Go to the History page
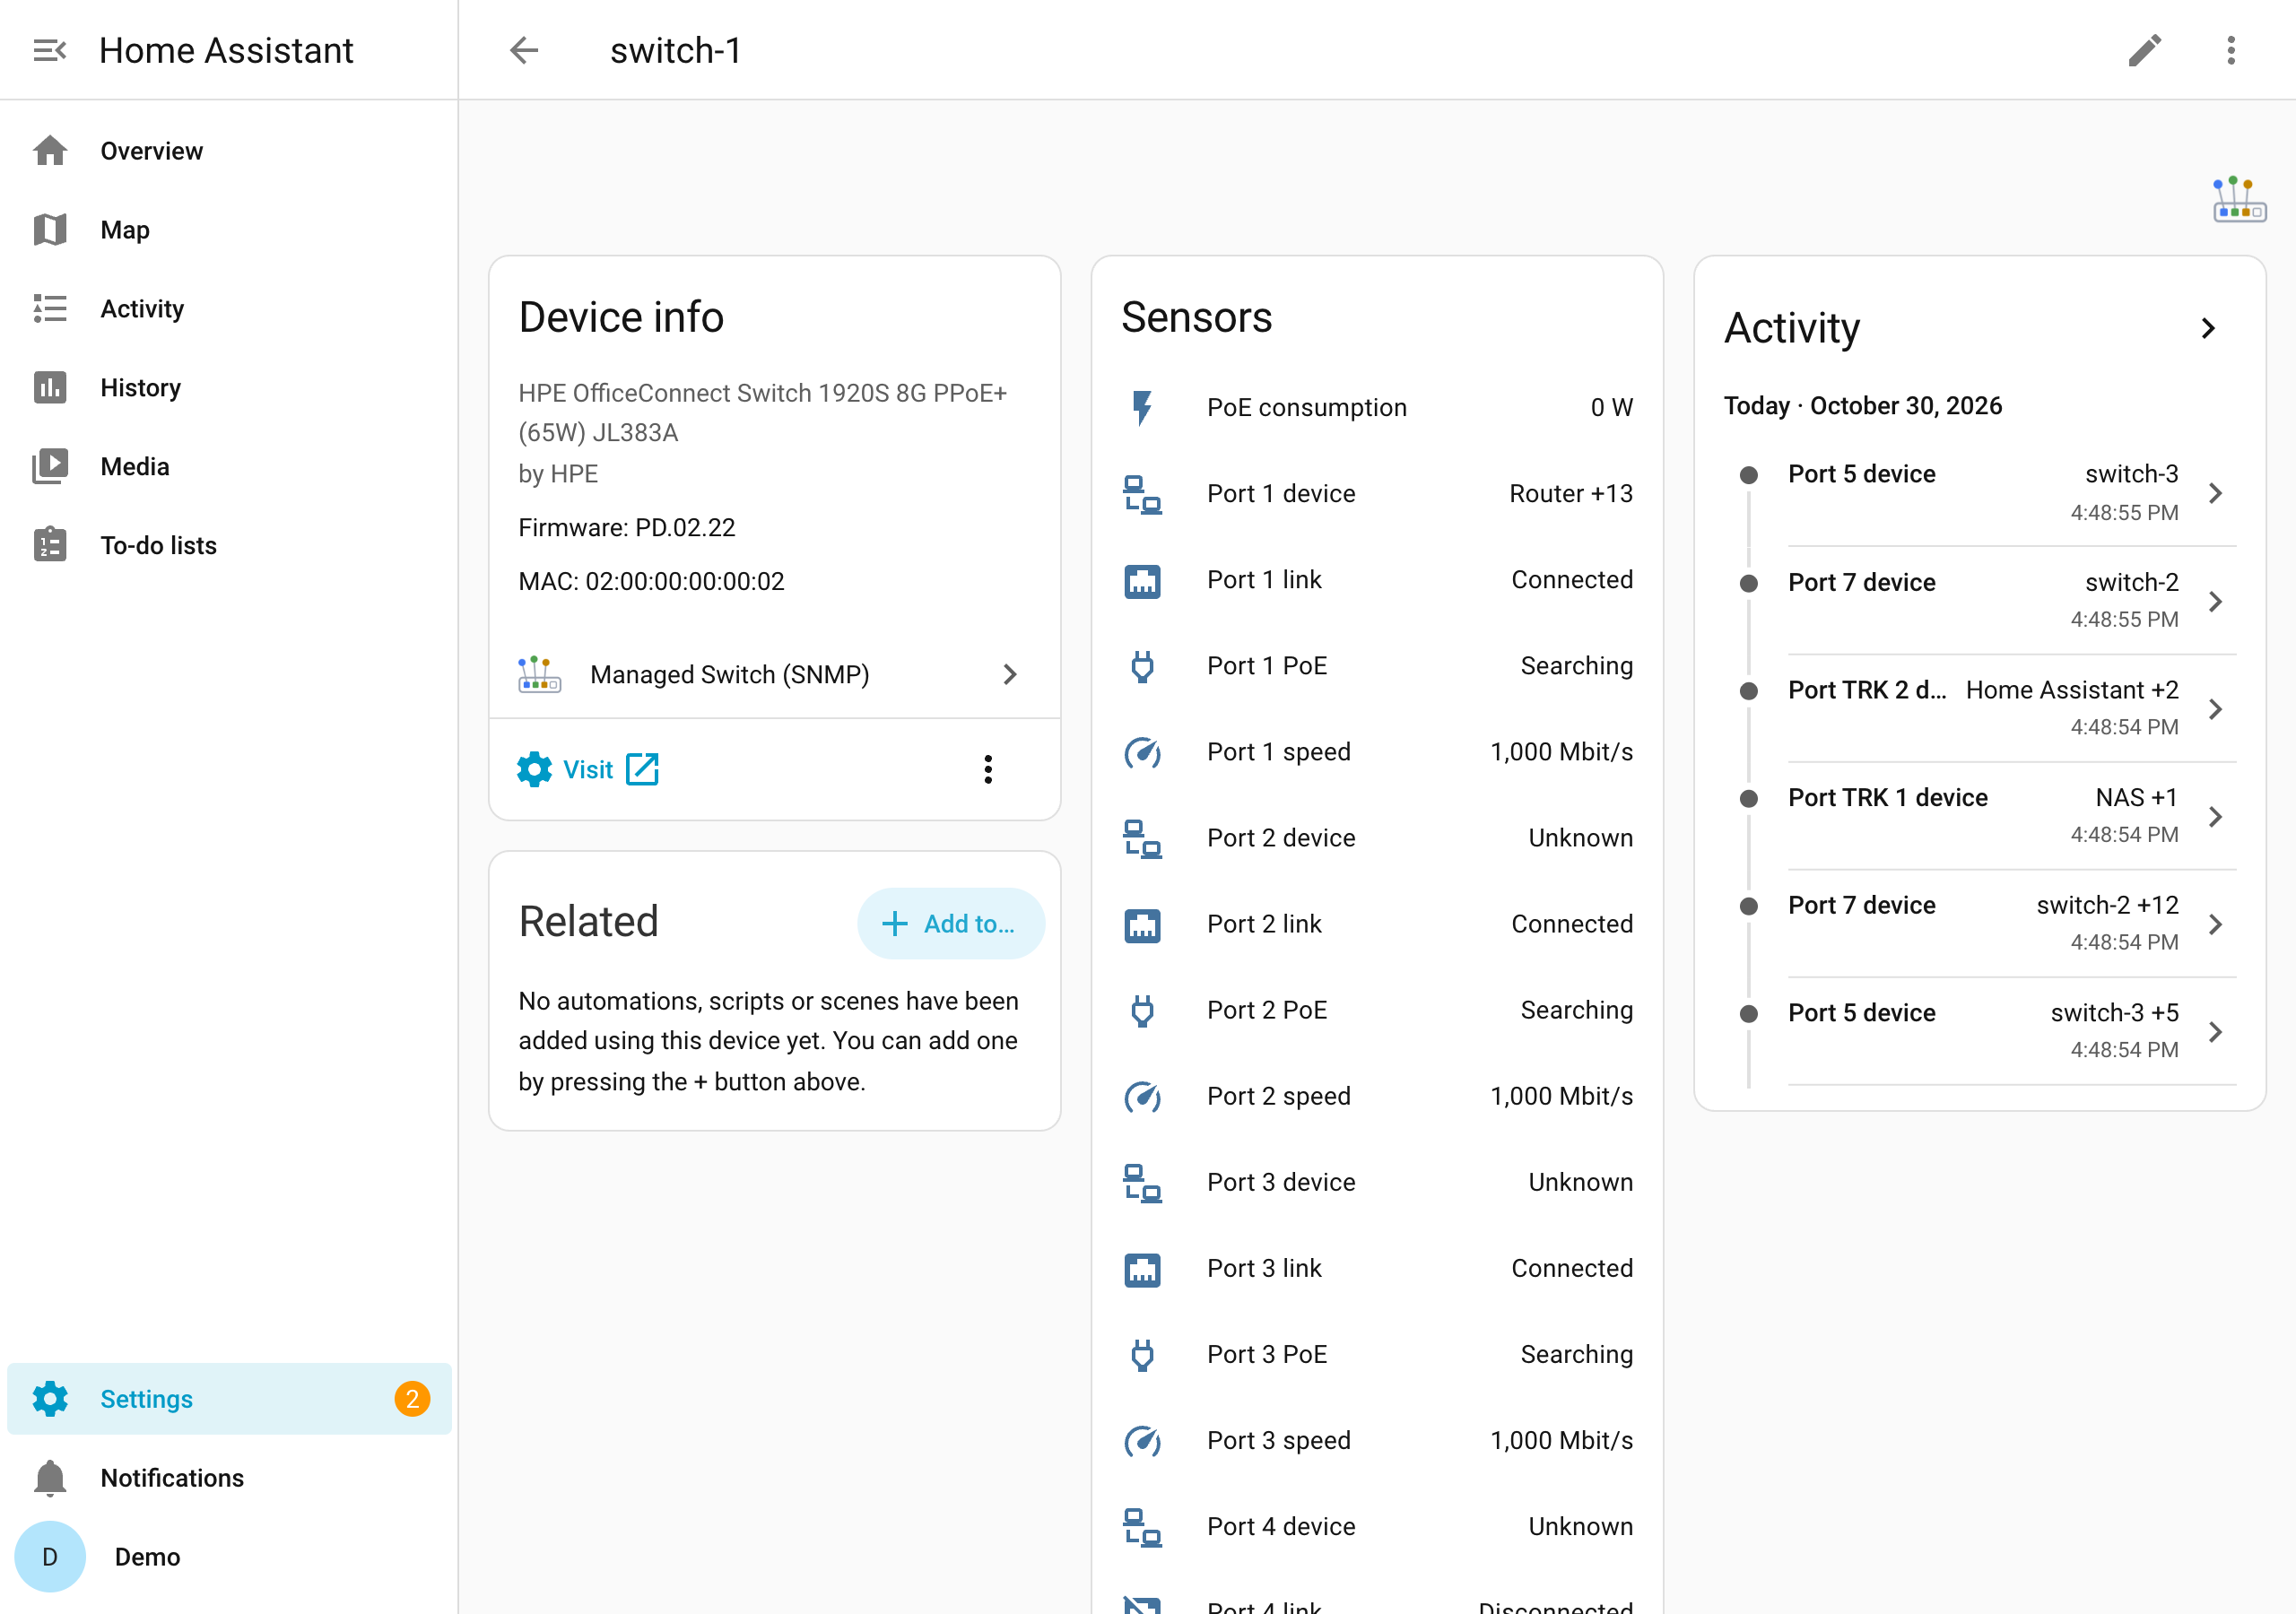The height and width of the screenshot is (1614, 2296). point(229,388)
